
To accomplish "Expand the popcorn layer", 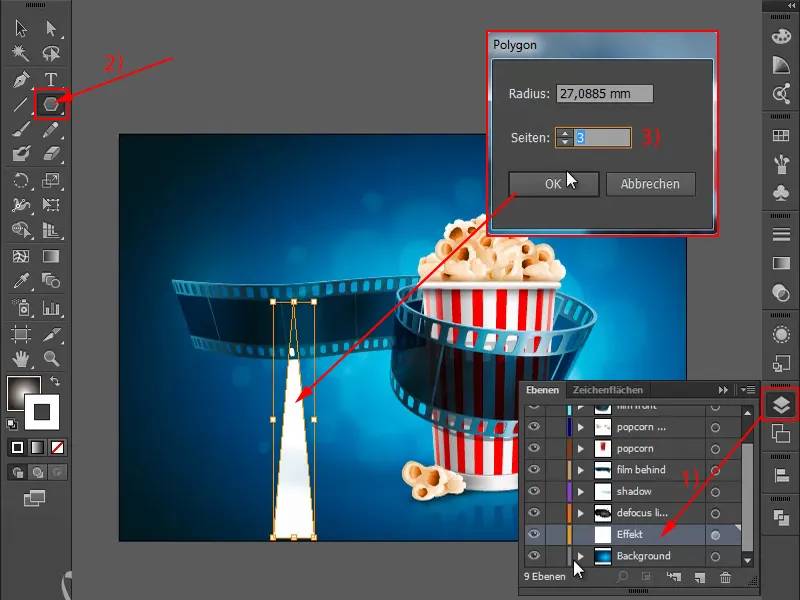I will (581, 448).
